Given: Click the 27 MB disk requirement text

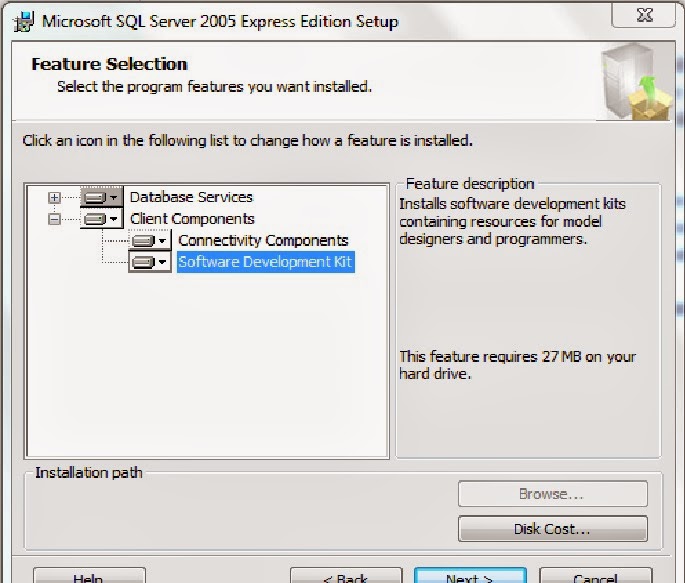Looking at the screenshot, I should pos(517,365).
